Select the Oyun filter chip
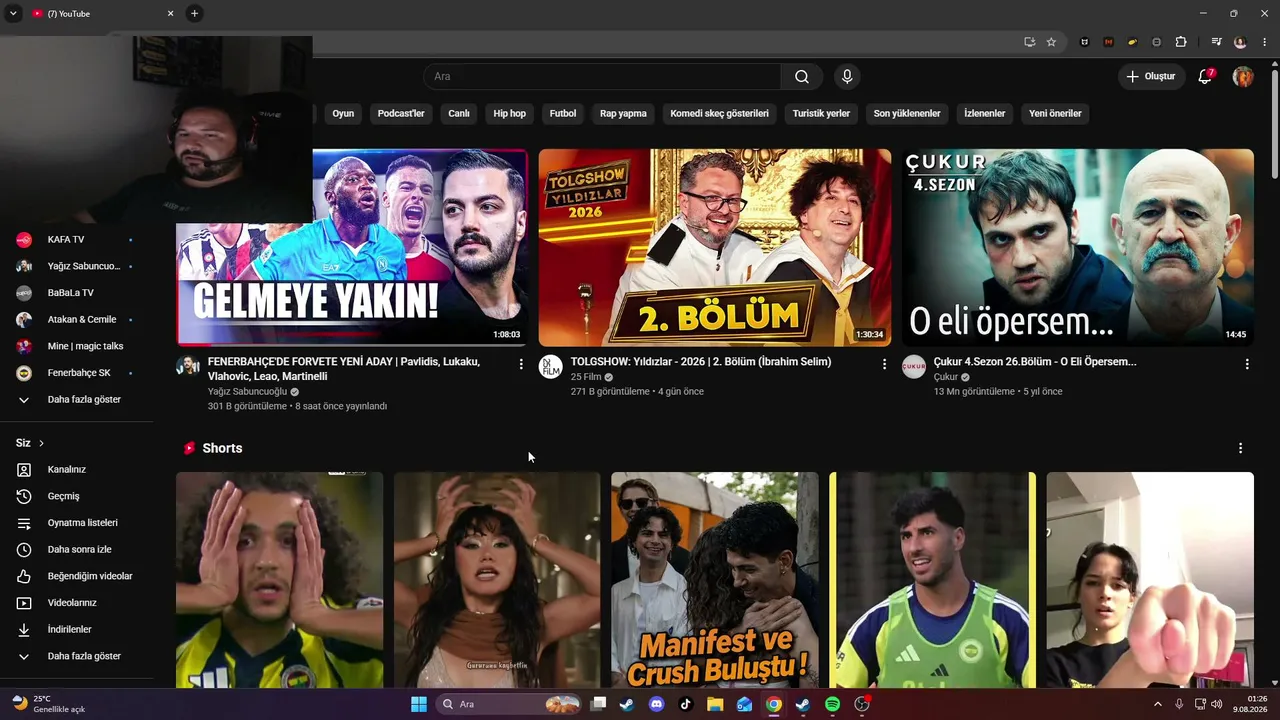 coord(343,114)
